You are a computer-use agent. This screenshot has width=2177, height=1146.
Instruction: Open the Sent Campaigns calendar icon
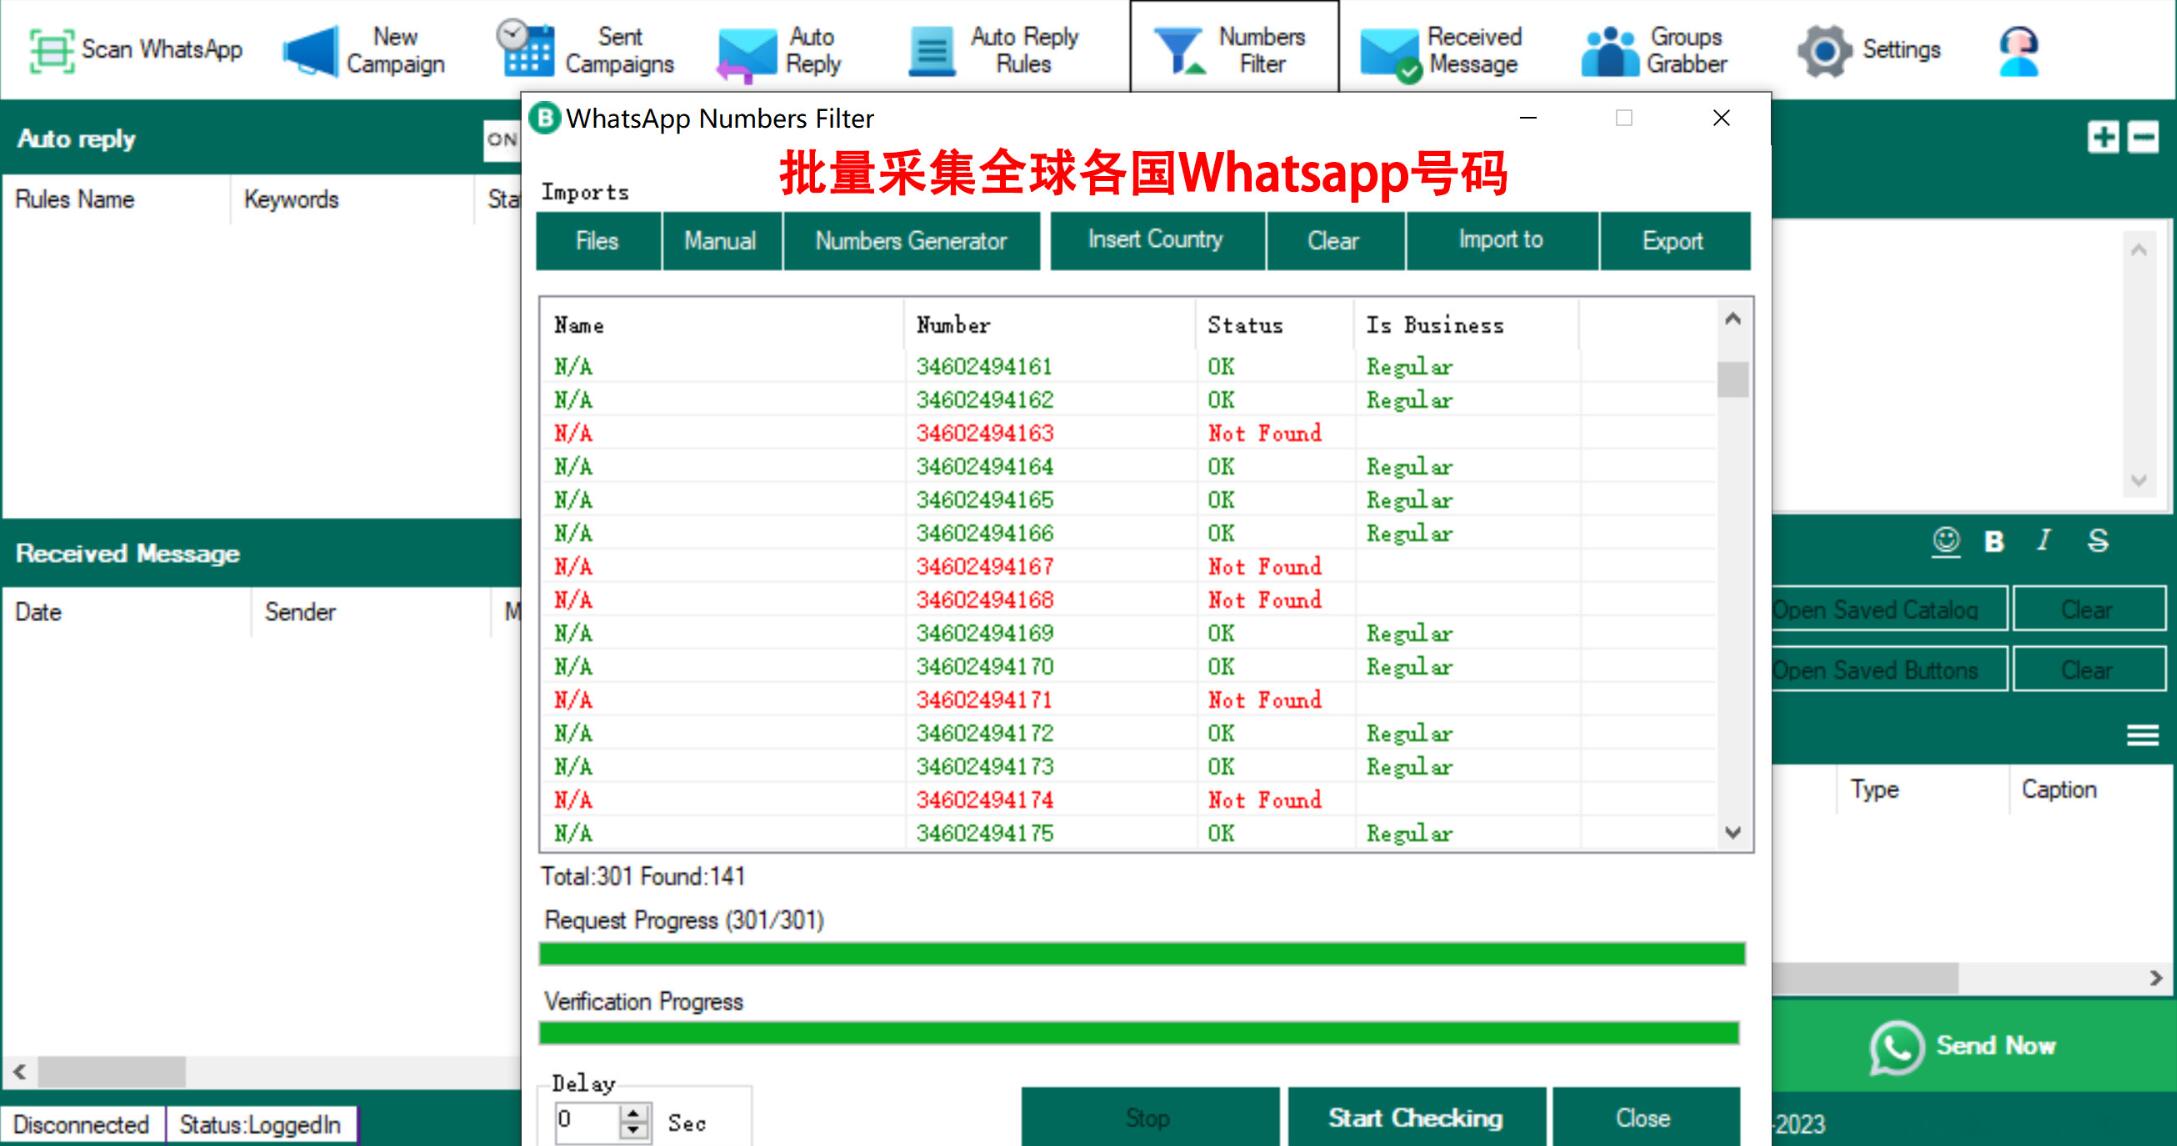pyautogui.click(x=525, y=48)
